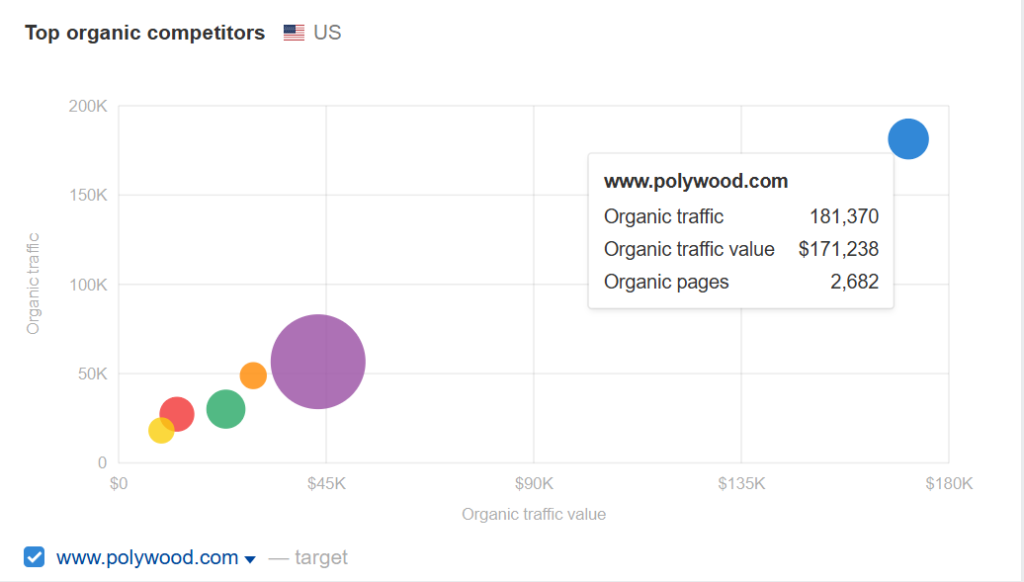Click the 181,370 organic traffic value
1024x582 pixels.
tap(844, 216)
